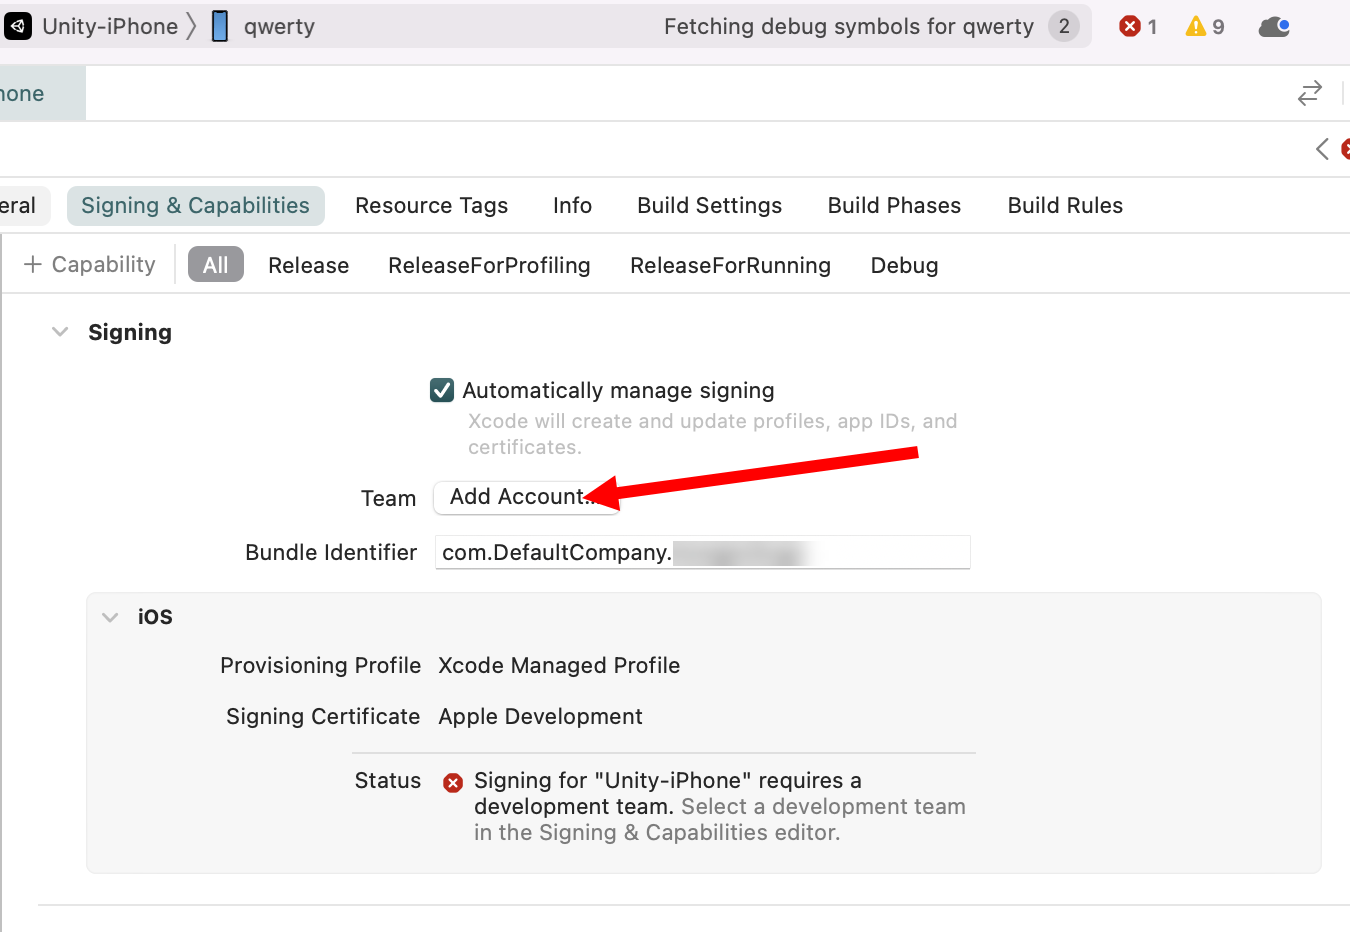Select the All configuration filter
Viewport: 1350px width, 932px height.
(x=216, y=265)
